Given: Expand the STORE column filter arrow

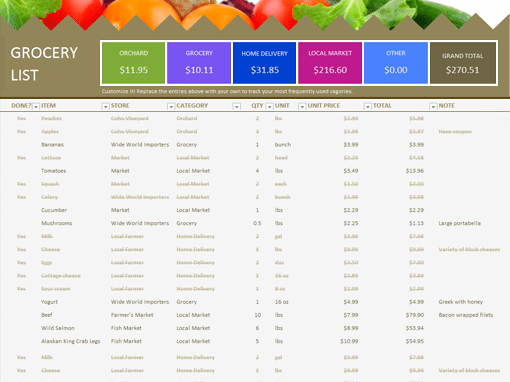Looking at the screenshot, I should click(171, 106).
